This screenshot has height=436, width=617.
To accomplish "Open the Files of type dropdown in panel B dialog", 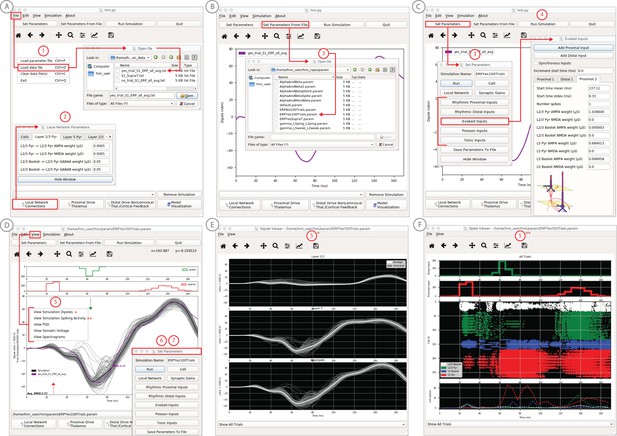I will tap(322, 145).
